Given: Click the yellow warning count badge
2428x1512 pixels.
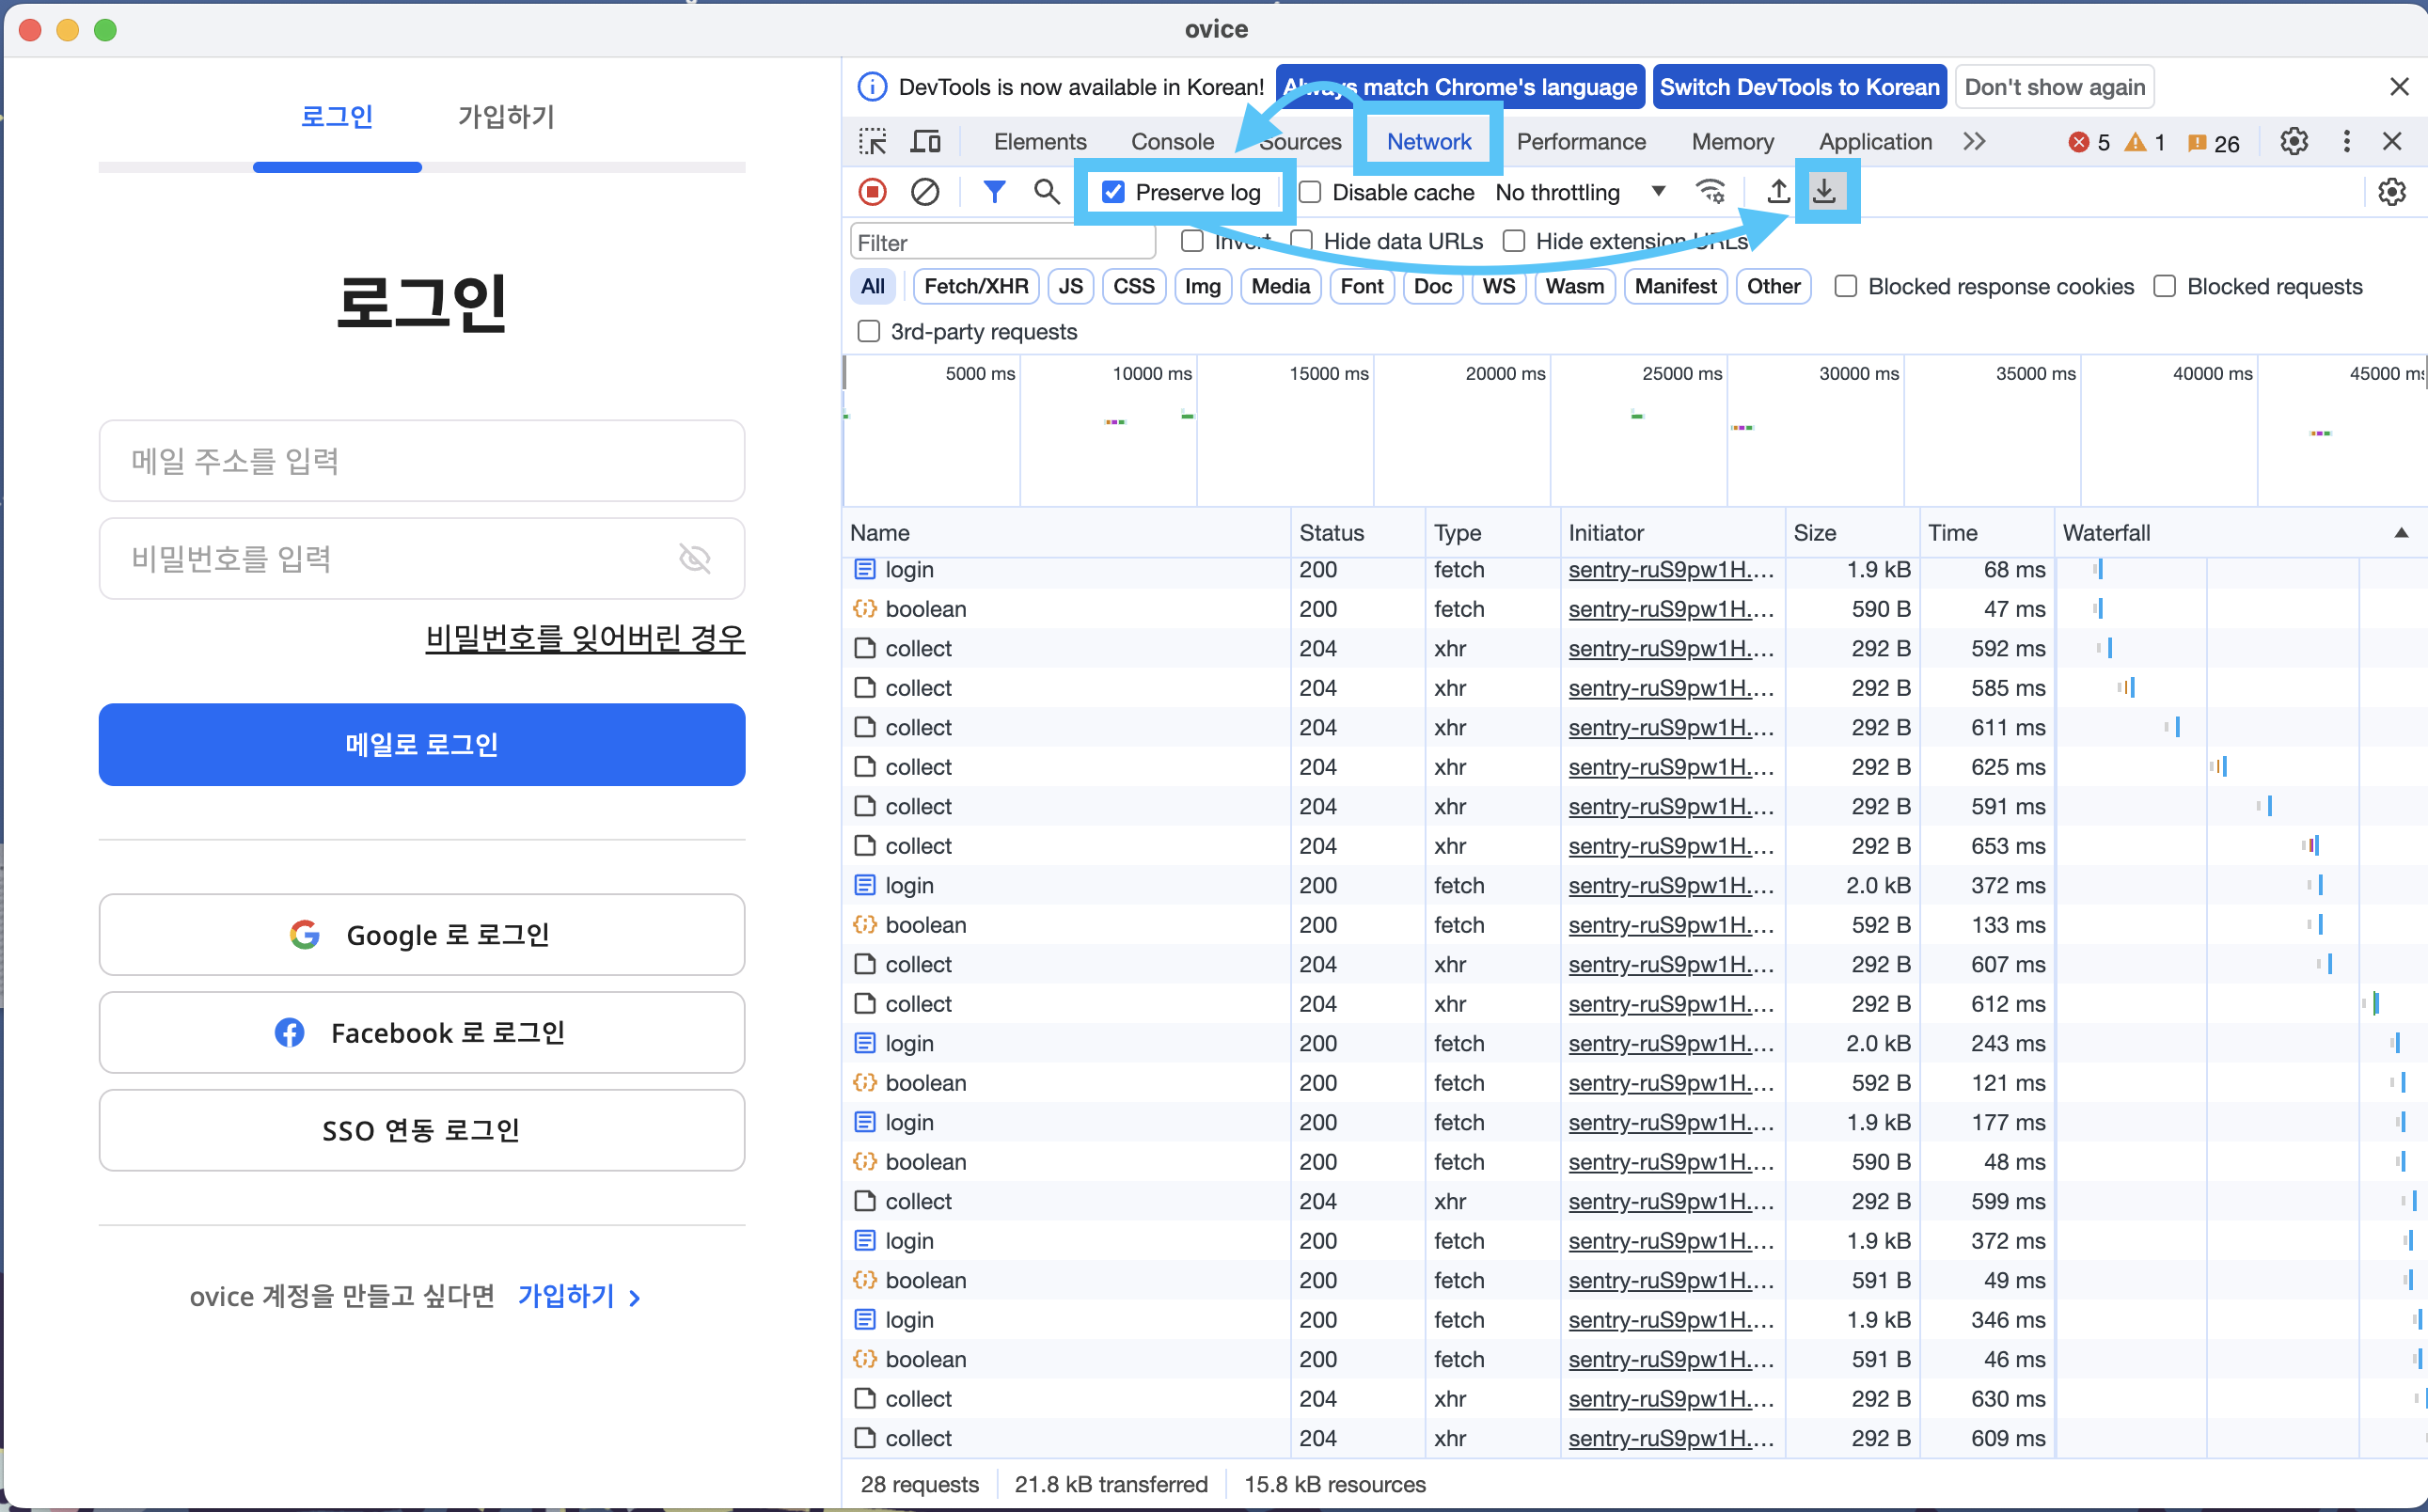Looking at the screenshot, I should [x=2145, y=143].
